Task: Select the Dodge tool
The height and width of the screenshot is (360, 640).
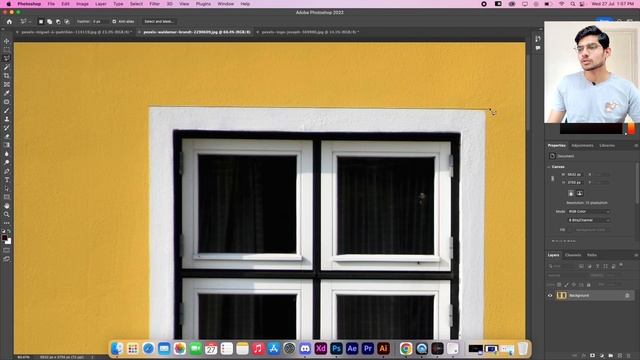Action: click(7, 162)
